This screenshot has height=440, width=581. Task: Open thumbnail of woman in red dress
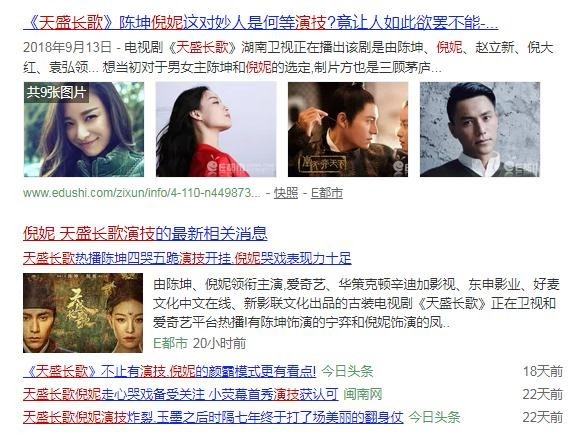216,129
